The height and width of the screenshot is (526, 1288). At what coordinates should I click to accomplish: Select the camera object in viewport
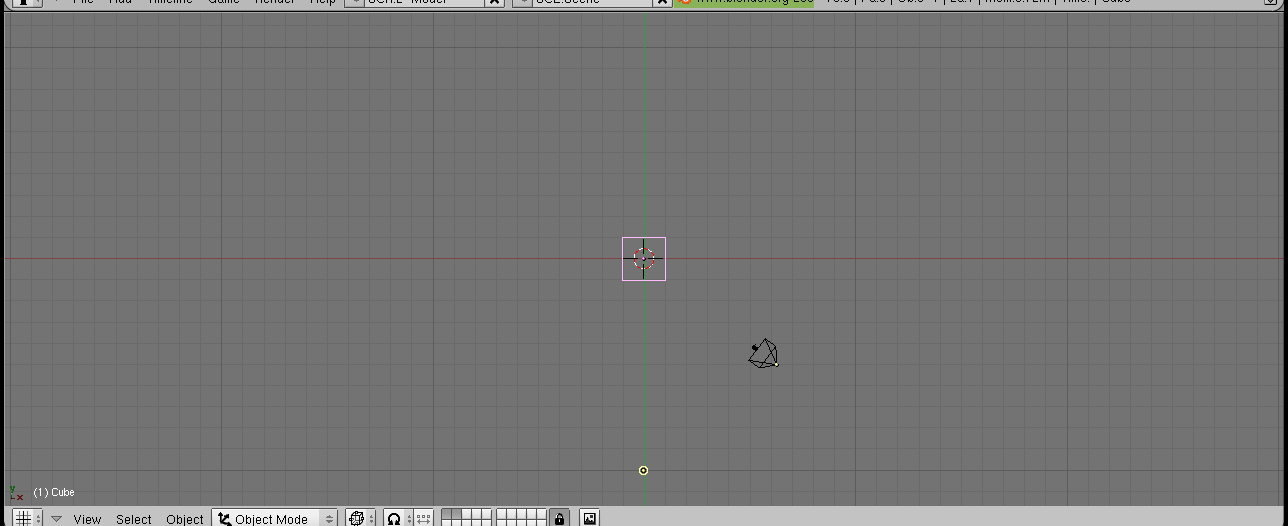tap(764, 353)
